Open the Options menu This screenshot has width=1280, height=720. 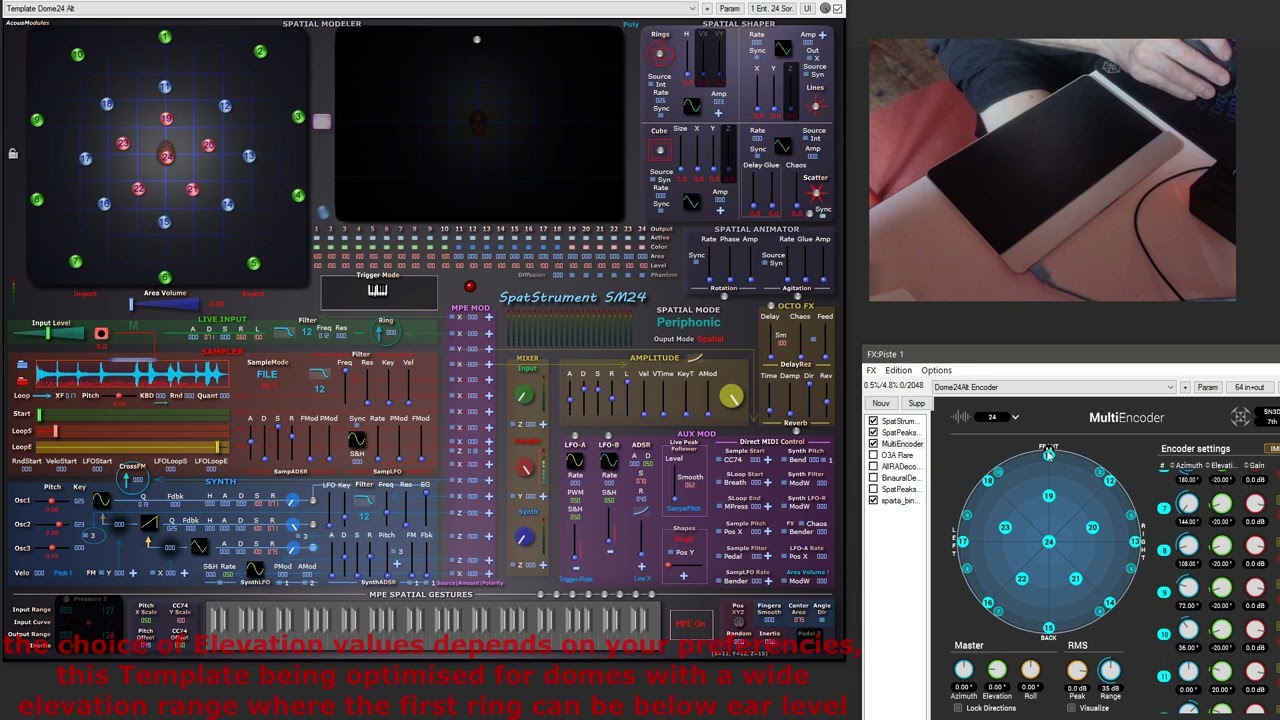point(936,370)
